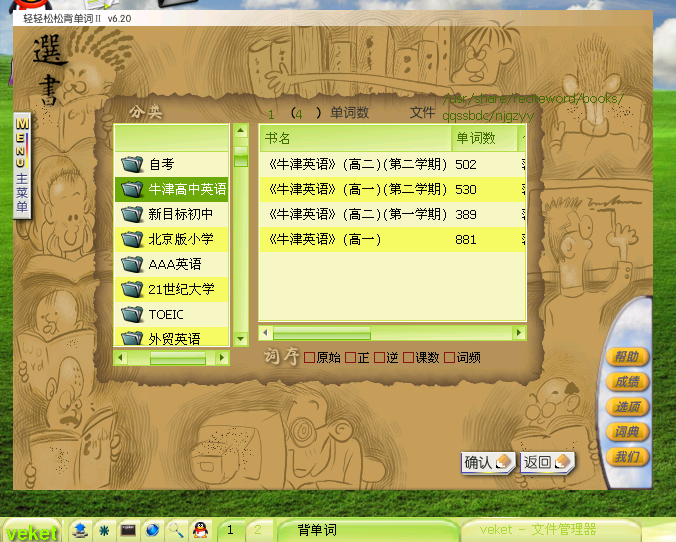Click the category vertical scrollbar thumb

[x=241, y=157]
